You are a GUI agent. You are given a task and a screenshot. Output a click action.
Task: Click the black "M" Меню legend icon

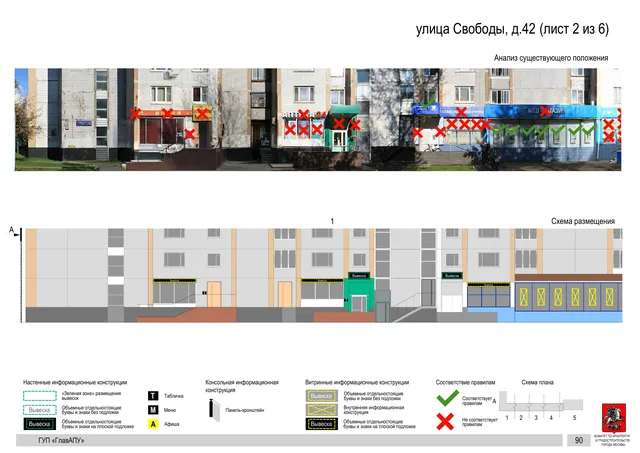click(x=153, y=410)
